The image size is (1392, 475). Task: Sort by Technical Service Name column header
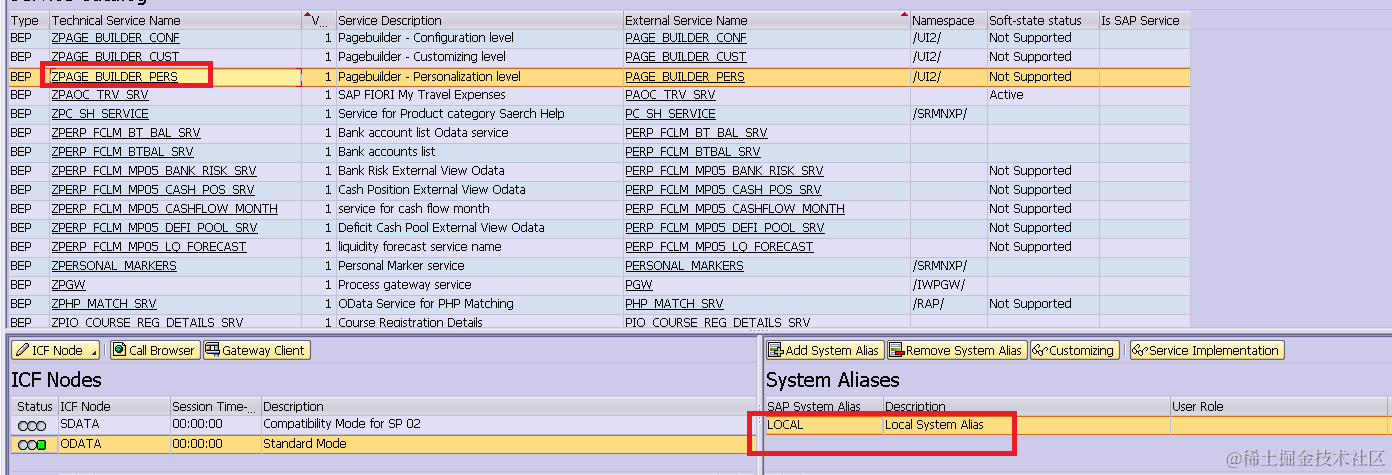click(x=175, y=20)
